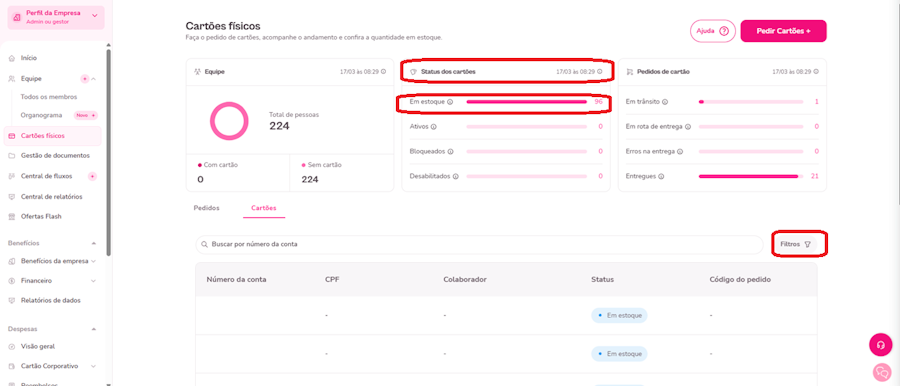Screen dimensions: 900x386
Task: Click the Visão geral icon
Action: pos(11,346)
